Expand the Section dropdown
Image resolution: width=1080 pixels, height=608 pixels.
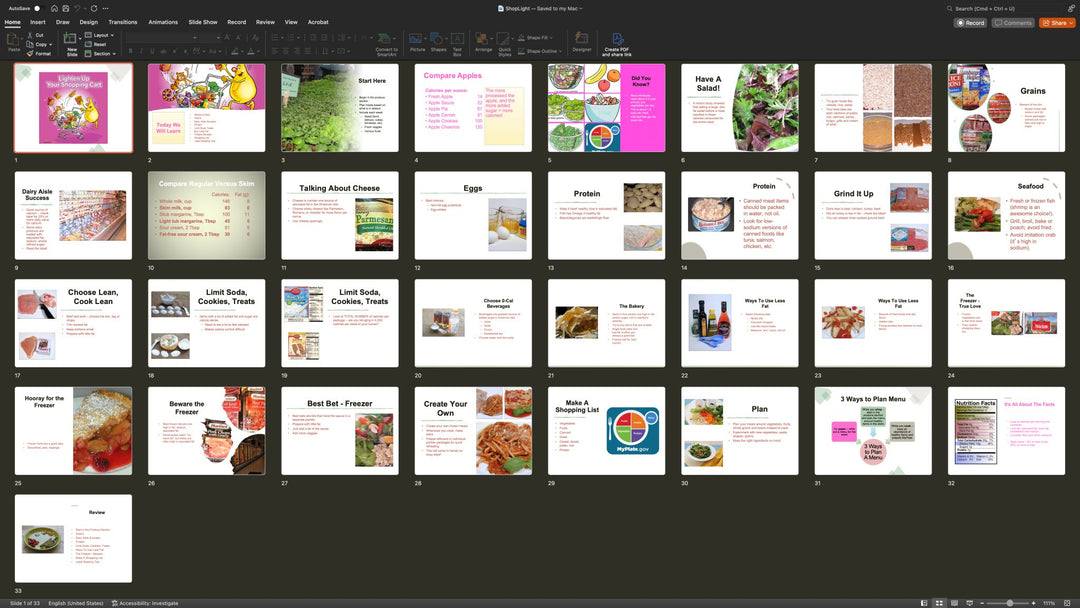103,53
